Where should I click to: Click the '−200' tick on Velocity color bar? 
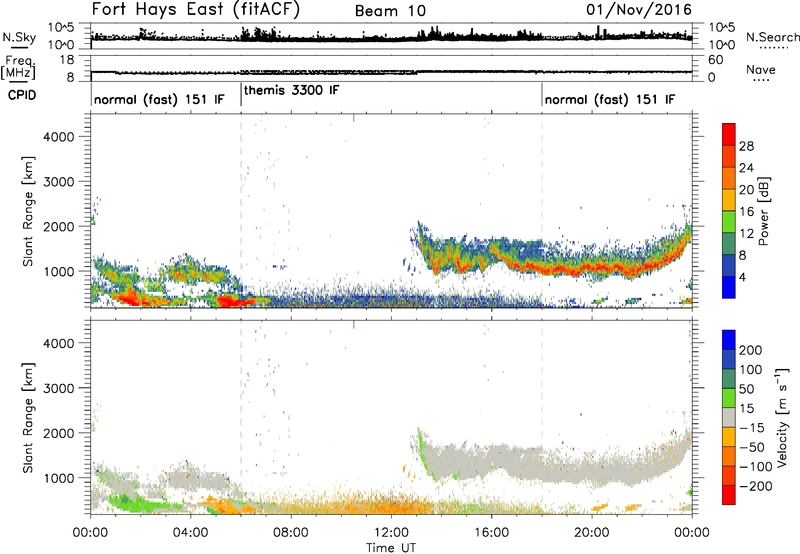(754, 486)
